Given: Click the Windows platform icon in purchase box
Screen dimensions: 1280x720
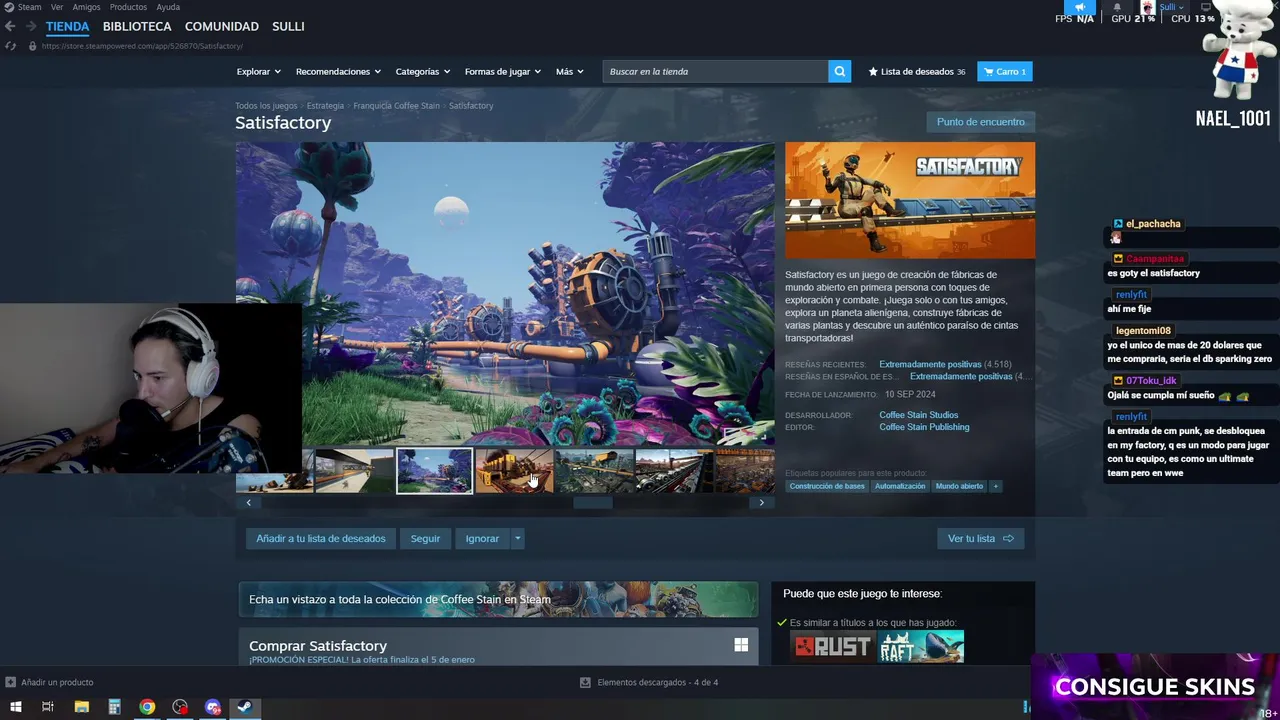Looking at the screenshot, I should pyautogui.click(x=741, y=645).
